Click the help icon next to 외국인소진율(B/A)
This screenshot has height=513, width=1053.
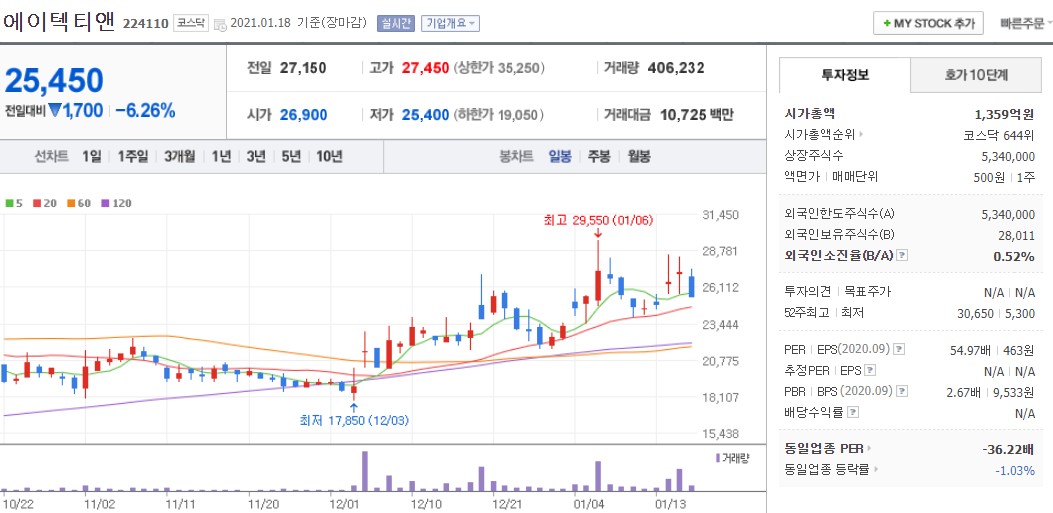click(x=902, y=256)
